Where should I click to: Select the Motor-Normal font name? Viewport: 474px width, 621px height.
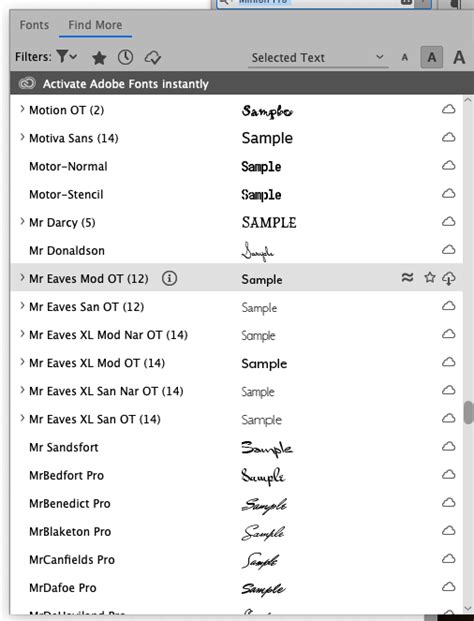pos(68,166)
